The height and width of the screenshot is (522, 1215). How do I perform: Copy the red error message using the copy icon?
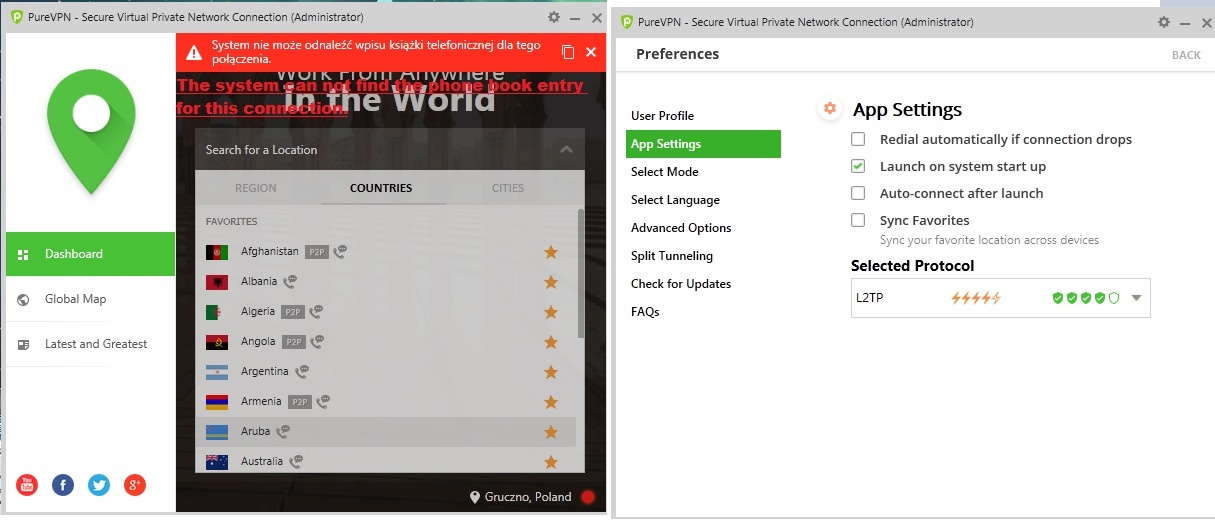pyautogui.click(x=568, y=52)
